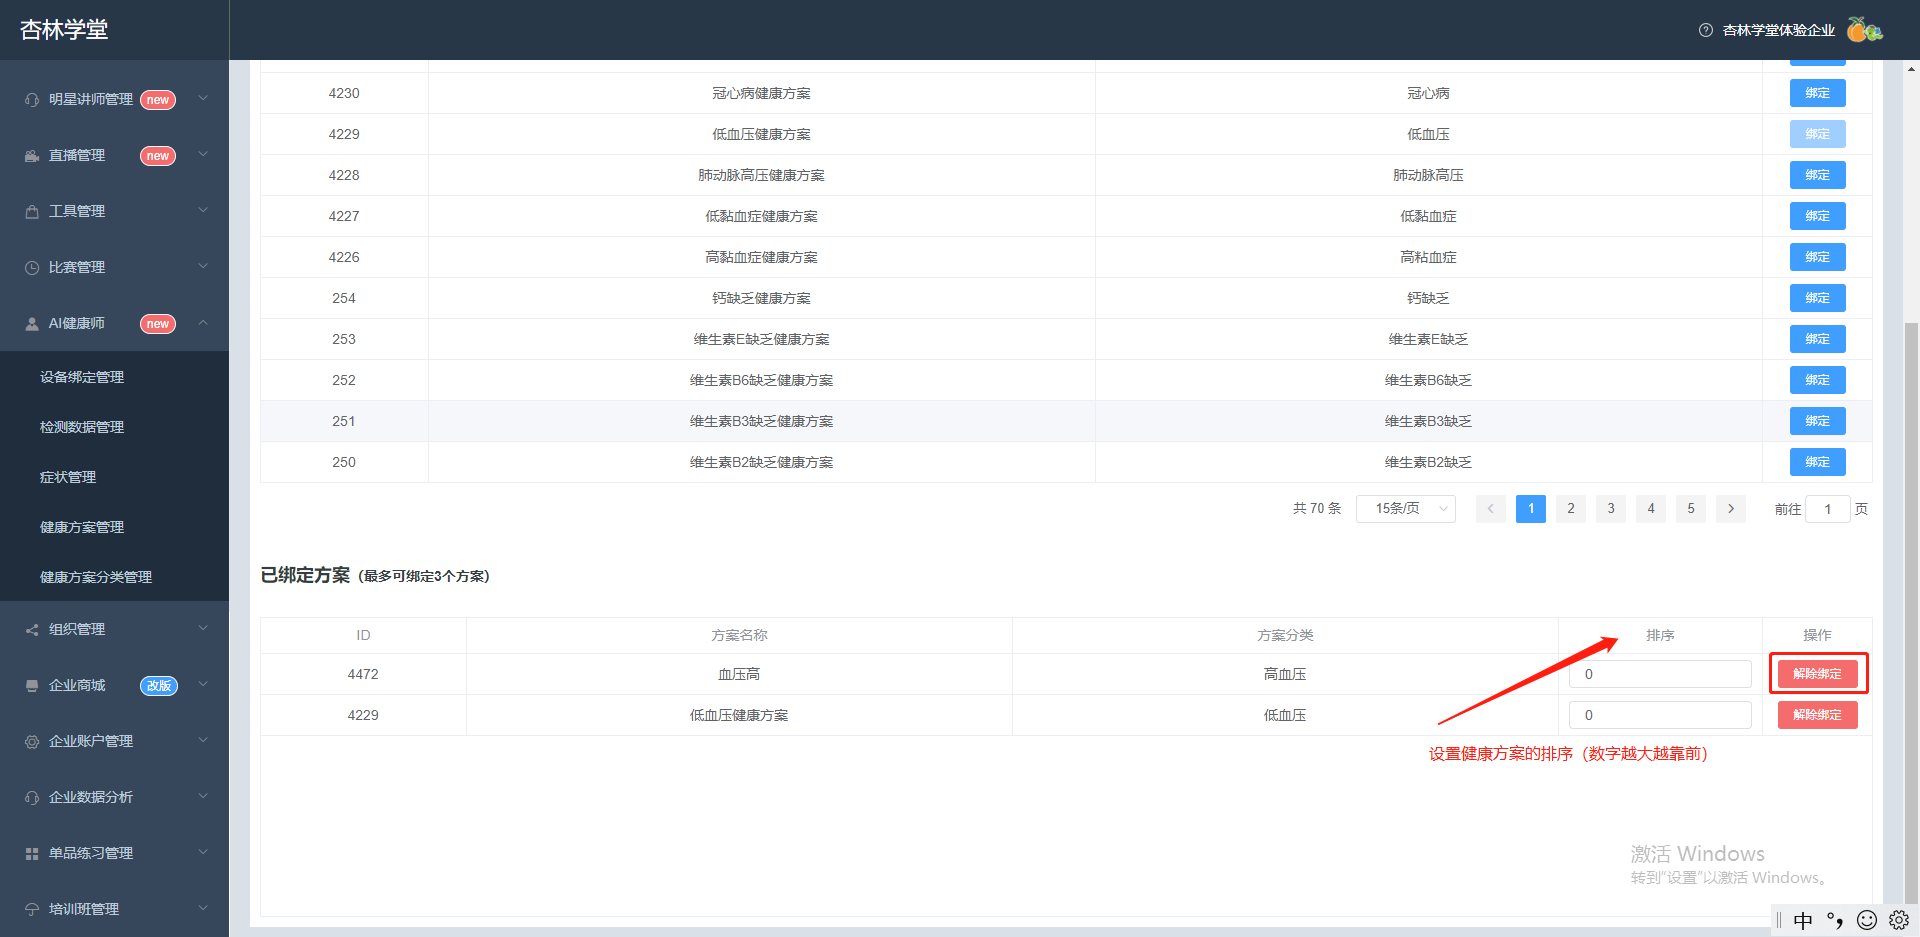Click the bag icon beside 工具管理
1920x937 pixels.
point(32,212)
